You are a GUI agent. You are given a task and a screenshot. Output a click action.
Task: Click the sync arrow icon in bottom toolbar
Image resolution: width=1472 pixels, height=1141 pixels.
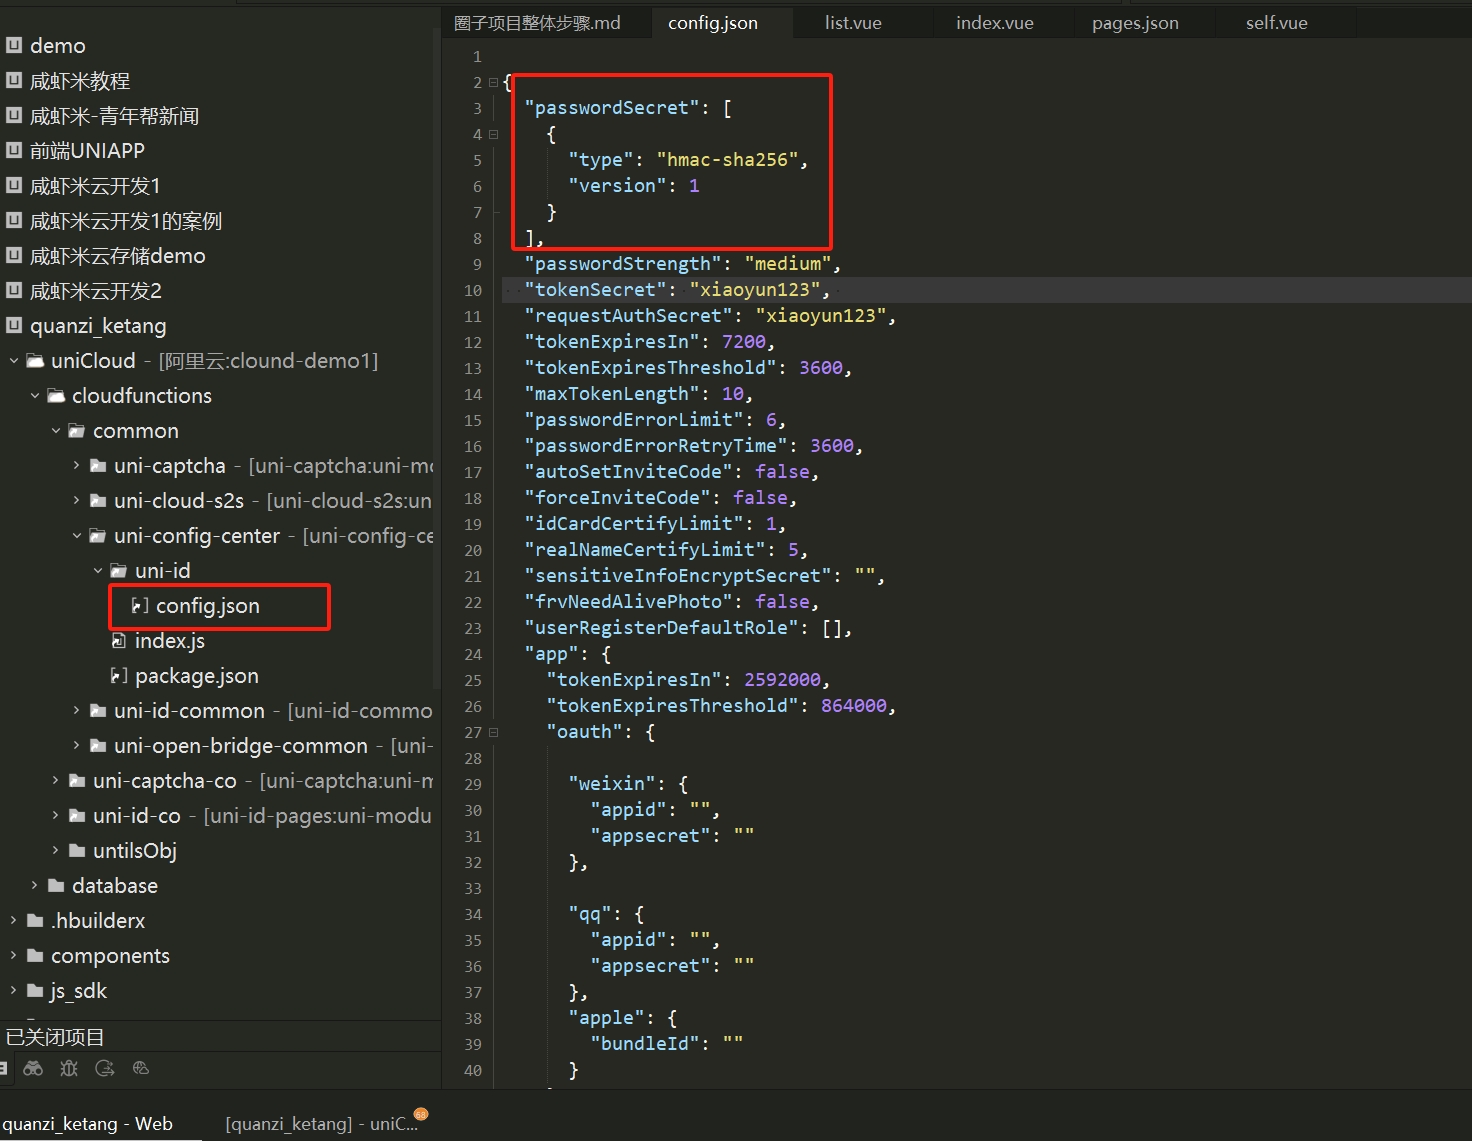coord(105,1068)
